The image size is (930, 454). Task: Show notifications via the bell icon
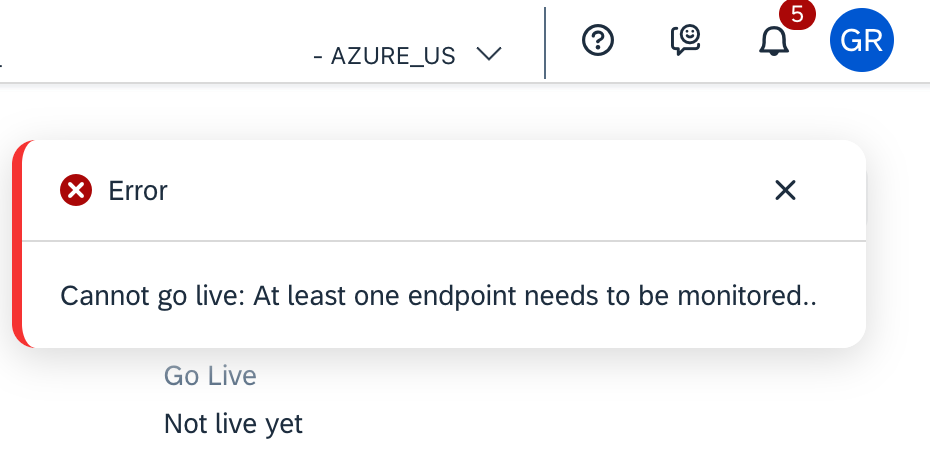click(774, 42)
